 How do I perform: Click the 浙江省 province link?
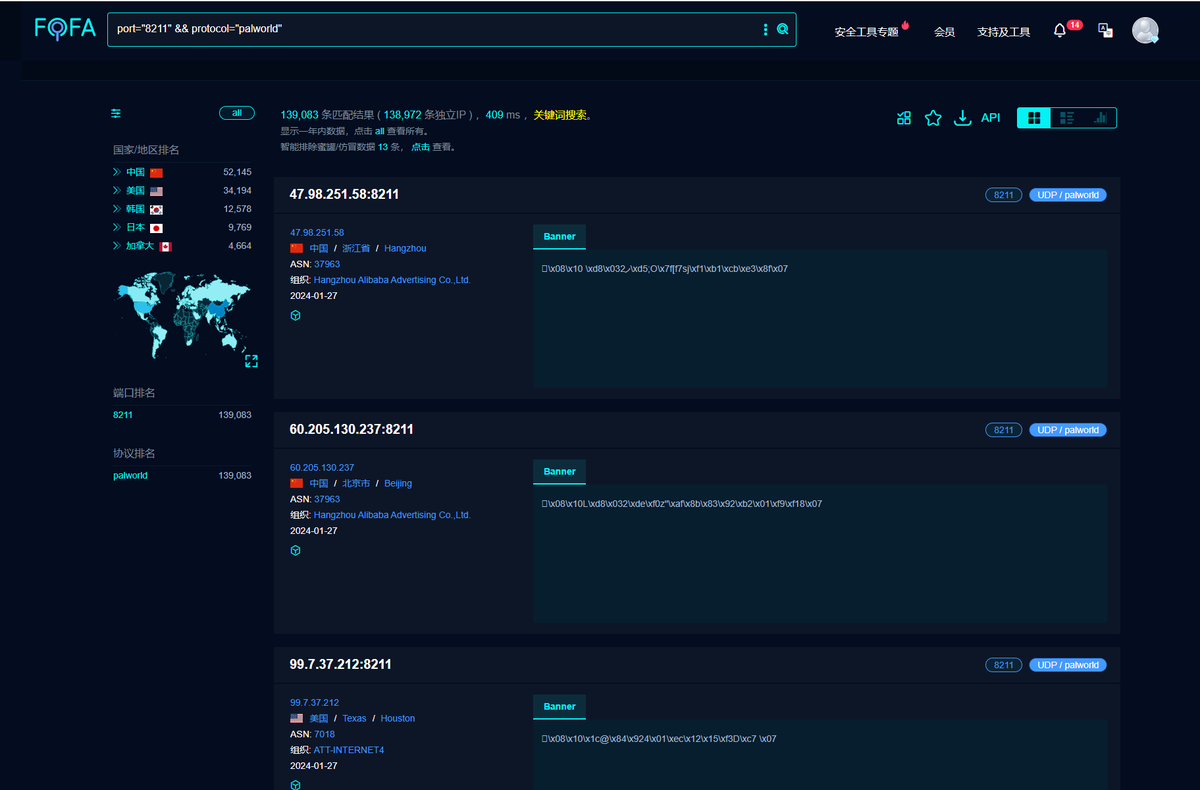355,248
